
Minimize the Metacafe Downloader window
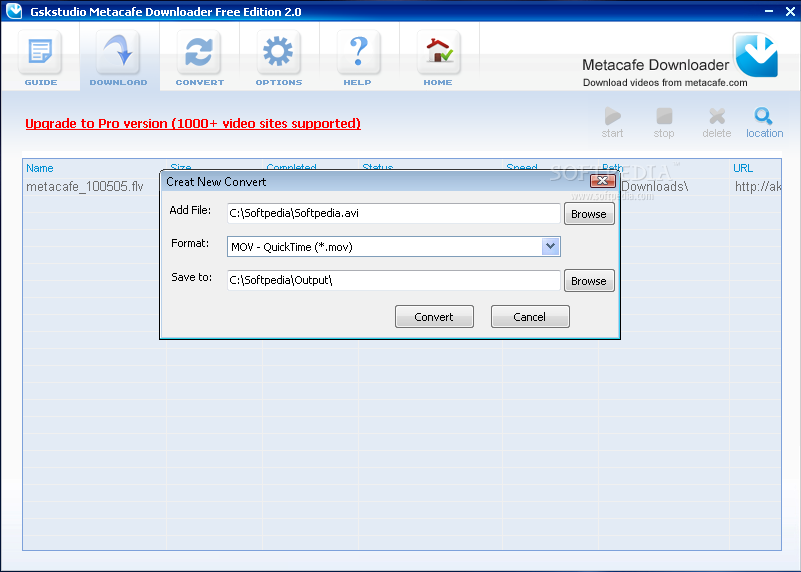click(769, 11)
